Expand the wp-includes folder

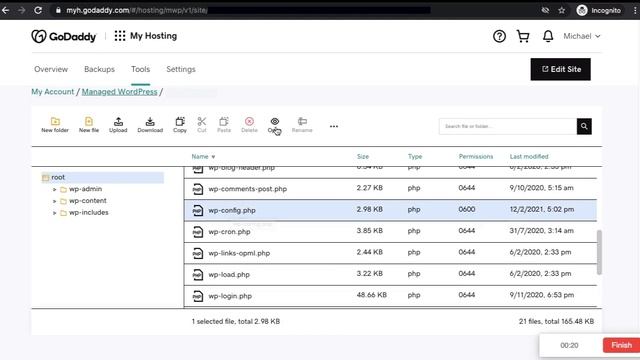click(x=54, y=213)
